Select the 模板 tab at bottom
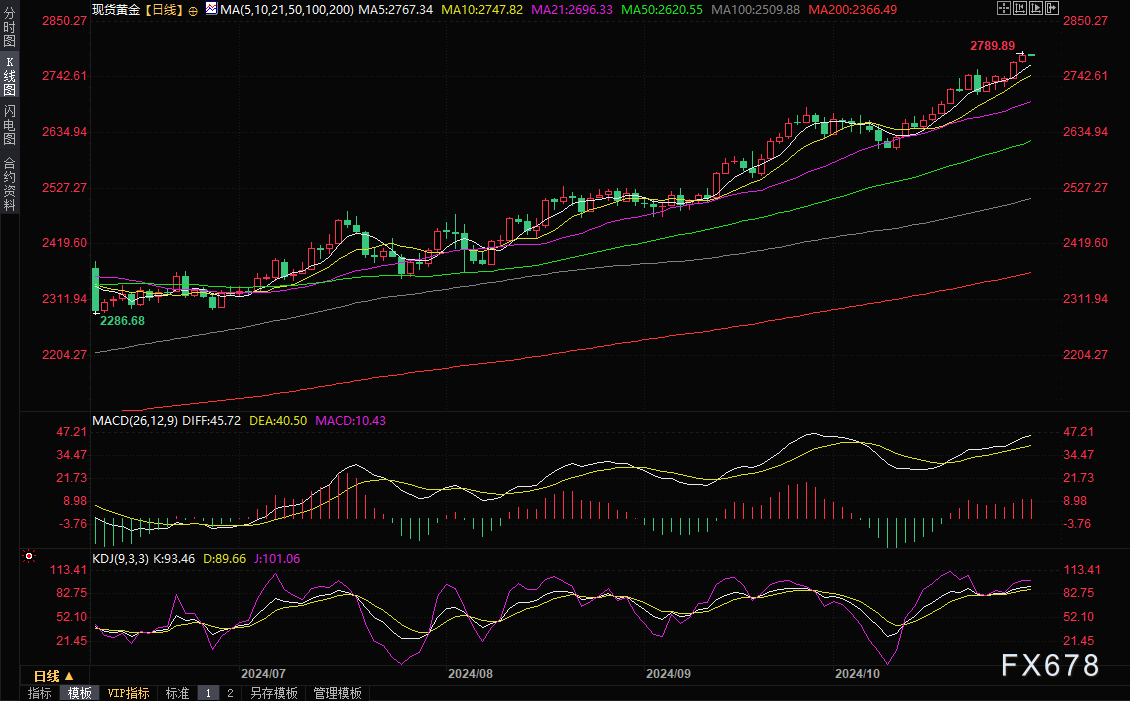The image size is (1130, 701). click(x=79, y=693)
